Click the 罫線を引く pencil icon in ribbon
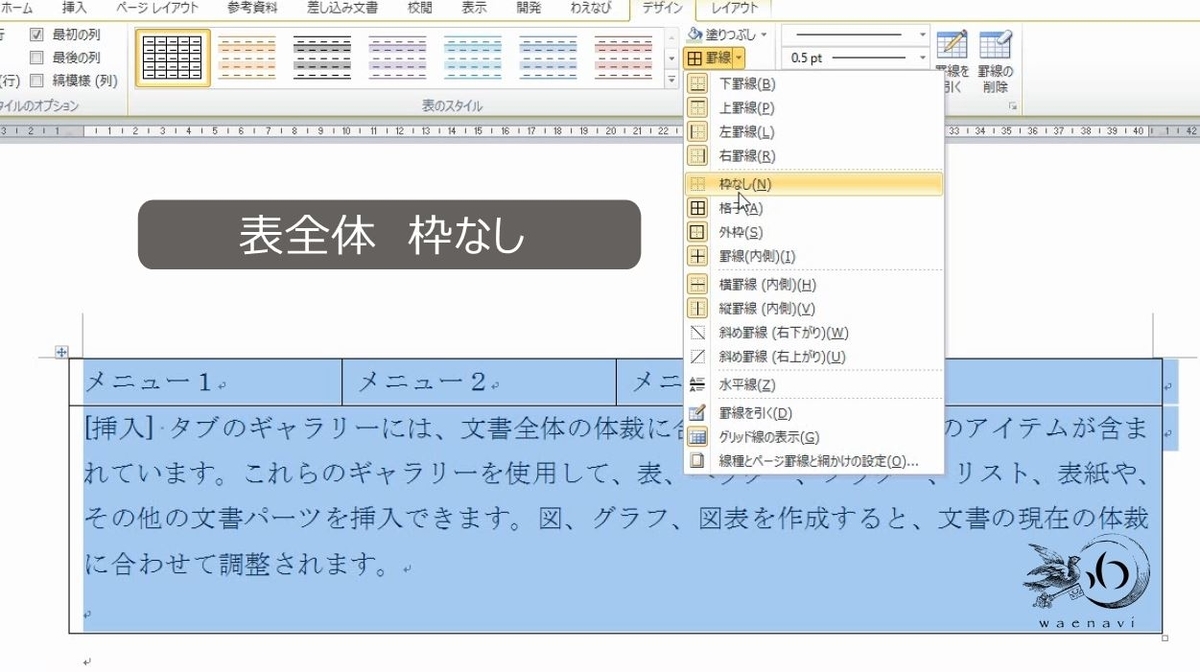This screenshot has height=672, width=1200. click(951, 46)
